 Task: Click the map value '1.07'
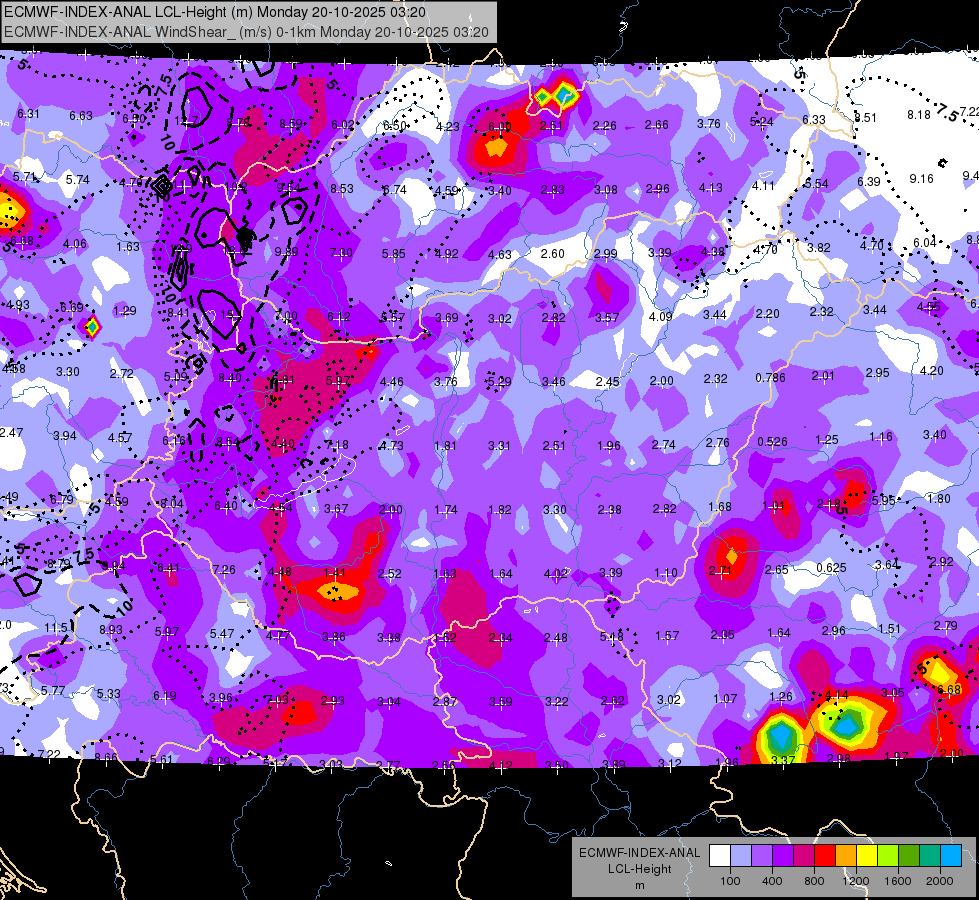725,698
